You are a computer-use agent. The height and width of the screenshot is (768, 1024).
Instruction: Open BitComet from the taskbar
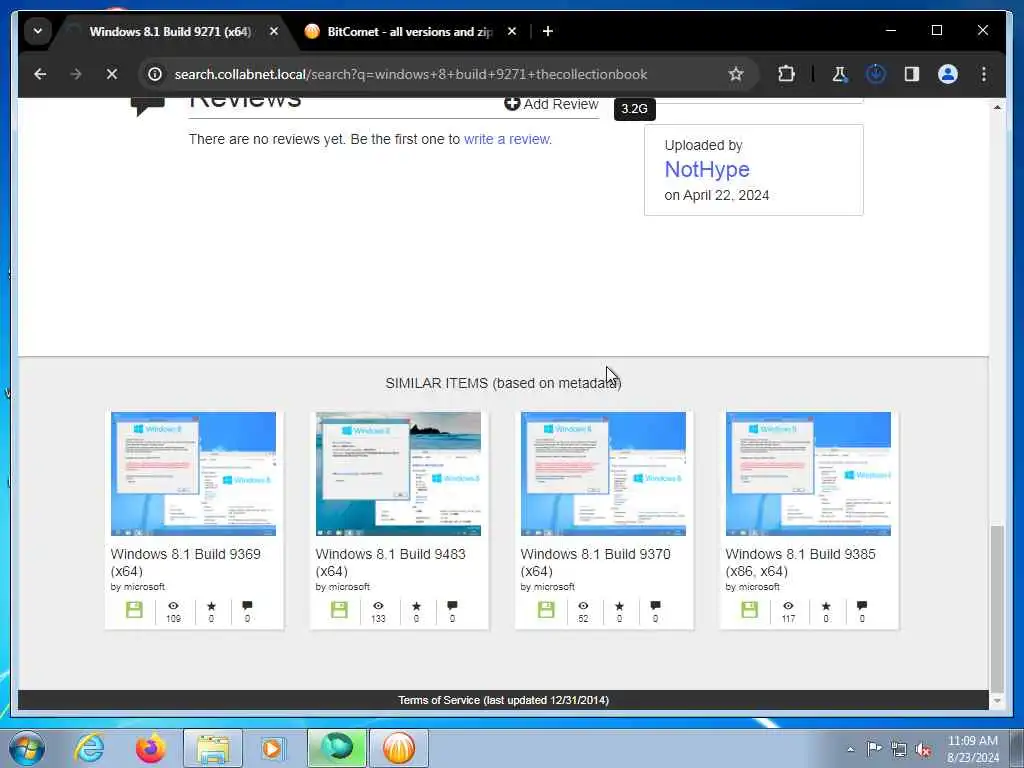(x=398, y=748)
